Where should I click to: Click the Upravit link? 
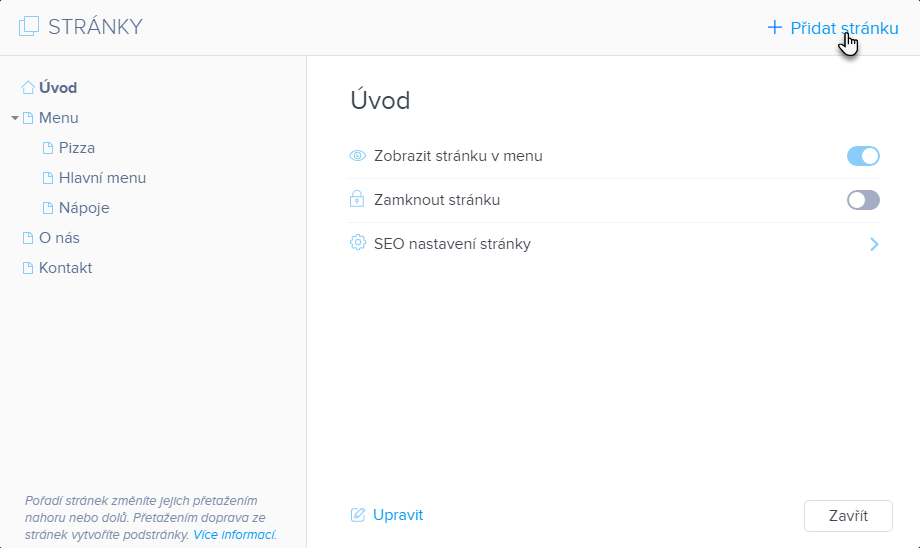click(398, 515)
